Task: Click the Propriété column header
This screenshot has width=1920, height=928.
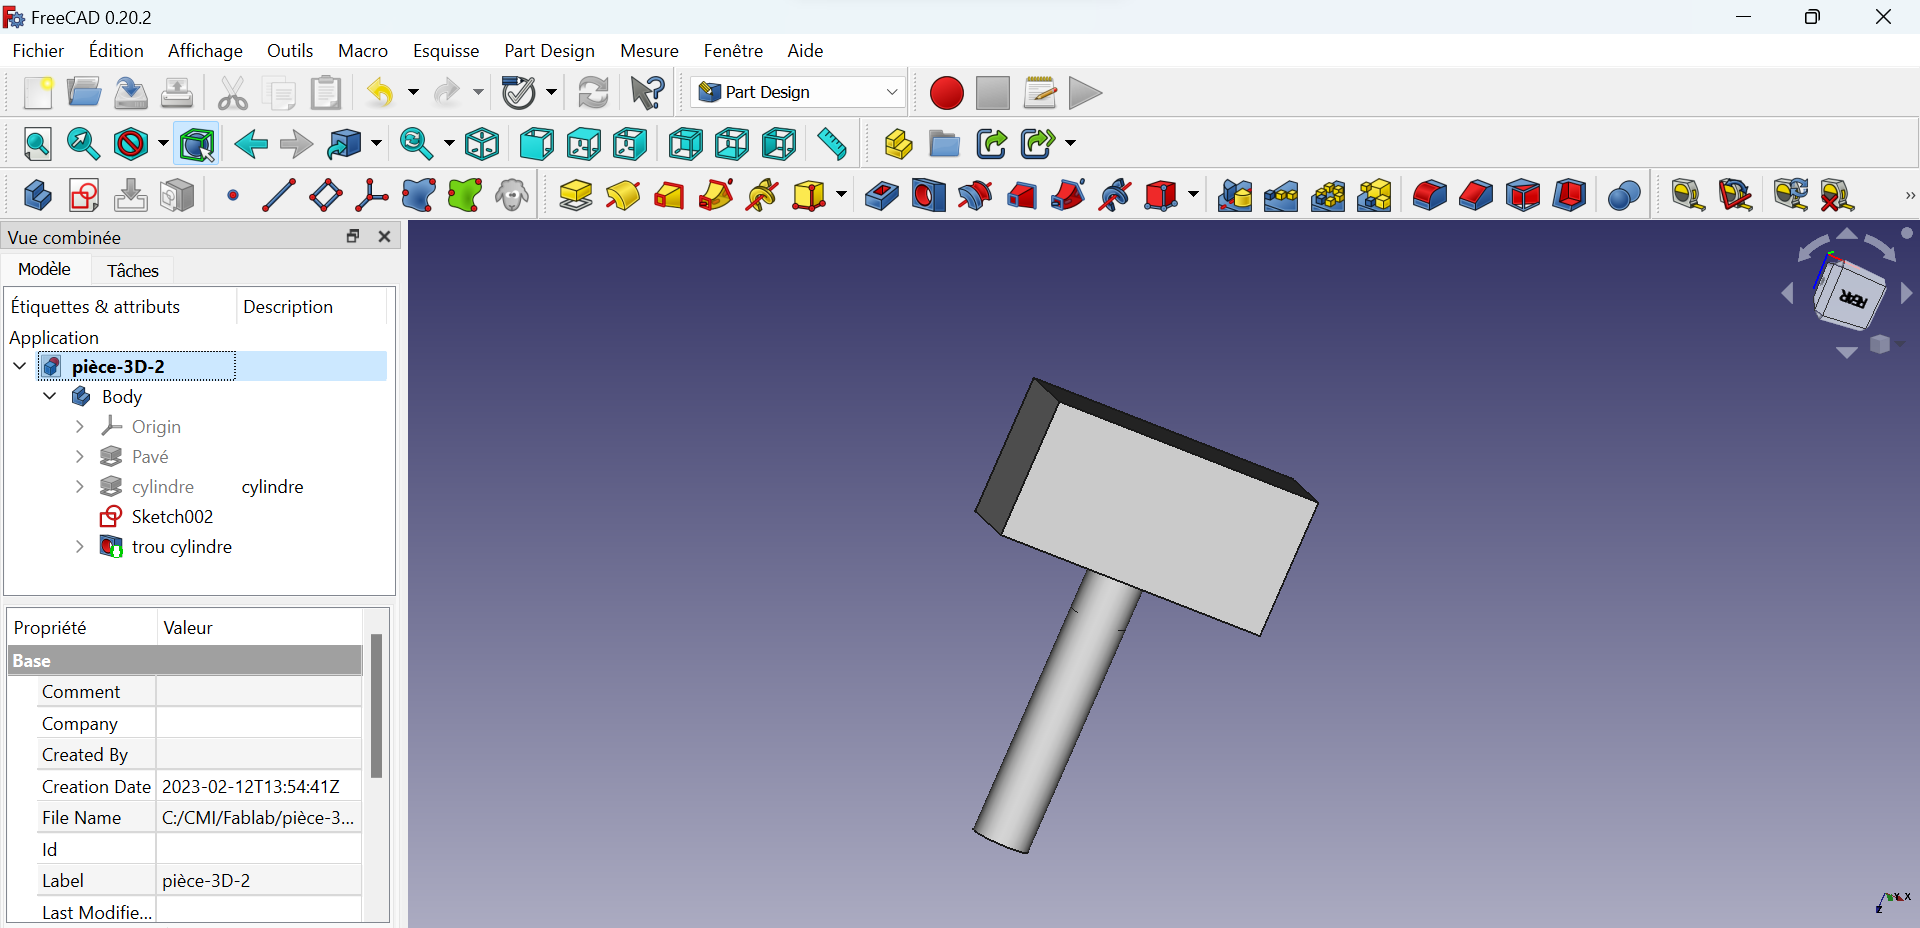Action: 82,627
